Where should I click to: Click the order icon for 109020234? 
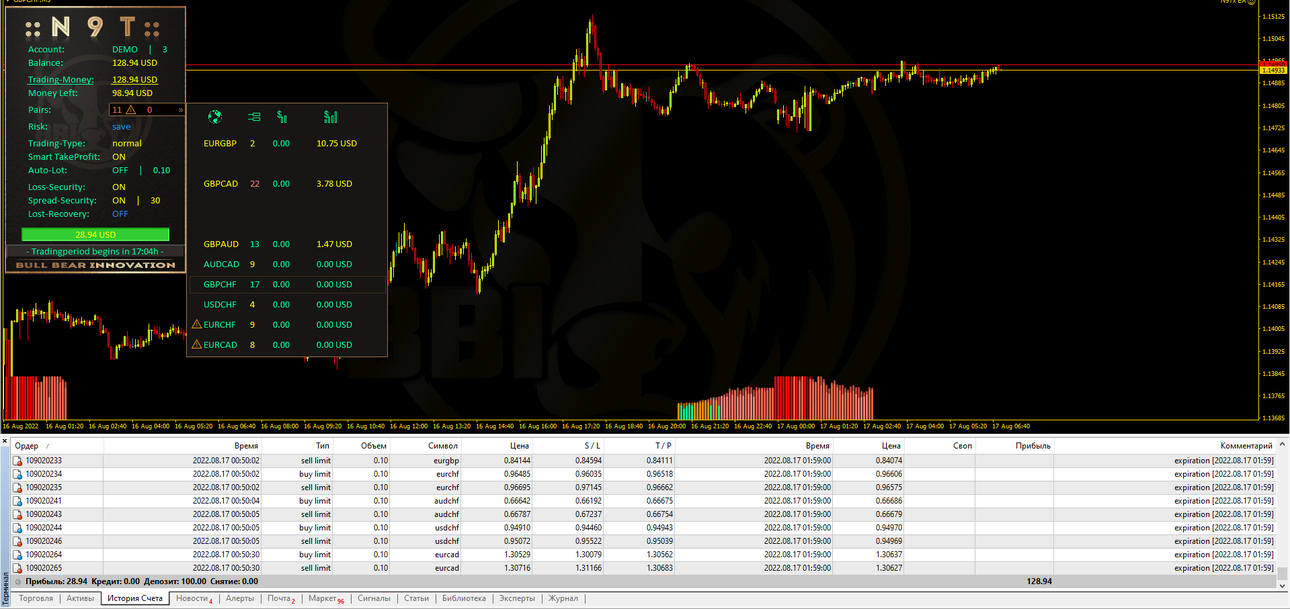[x=17, y=474]
